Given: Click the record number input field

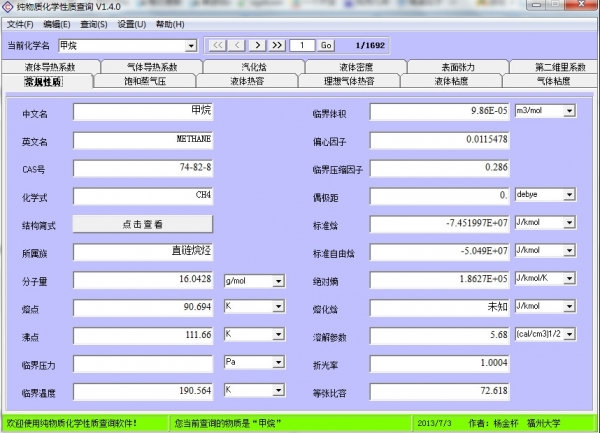Looking at the screenshot, I should pyautogui.click(x=302, y=45).
